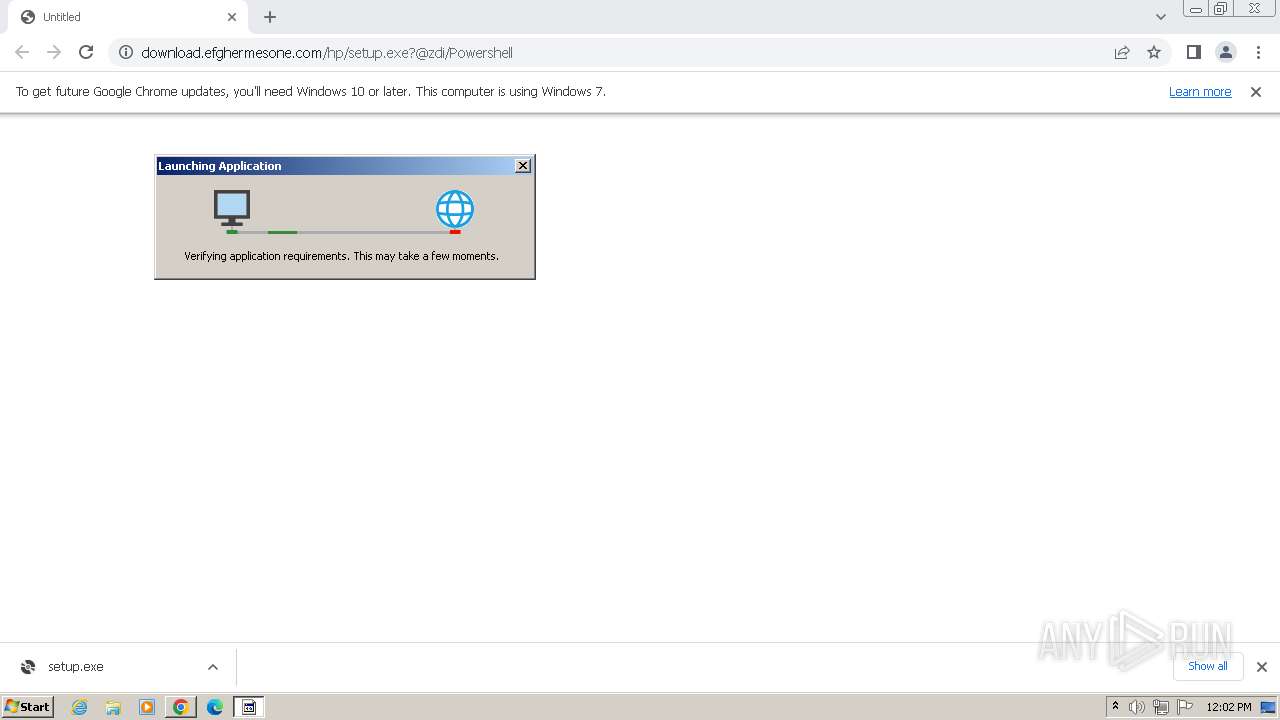The height and width of the screenshot is (720, 1280).
Task: Open the network tray icon
Action: coord(1161,707)
